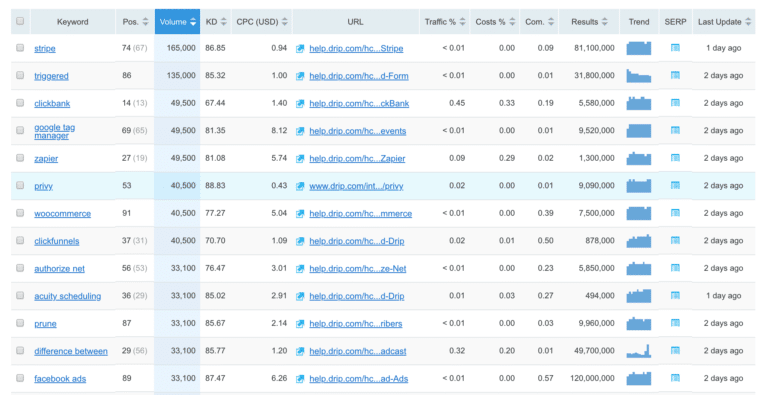The image size is (768, 395).
Task: Open trend chart for difference between keyword
Action: tap(639, 350)
